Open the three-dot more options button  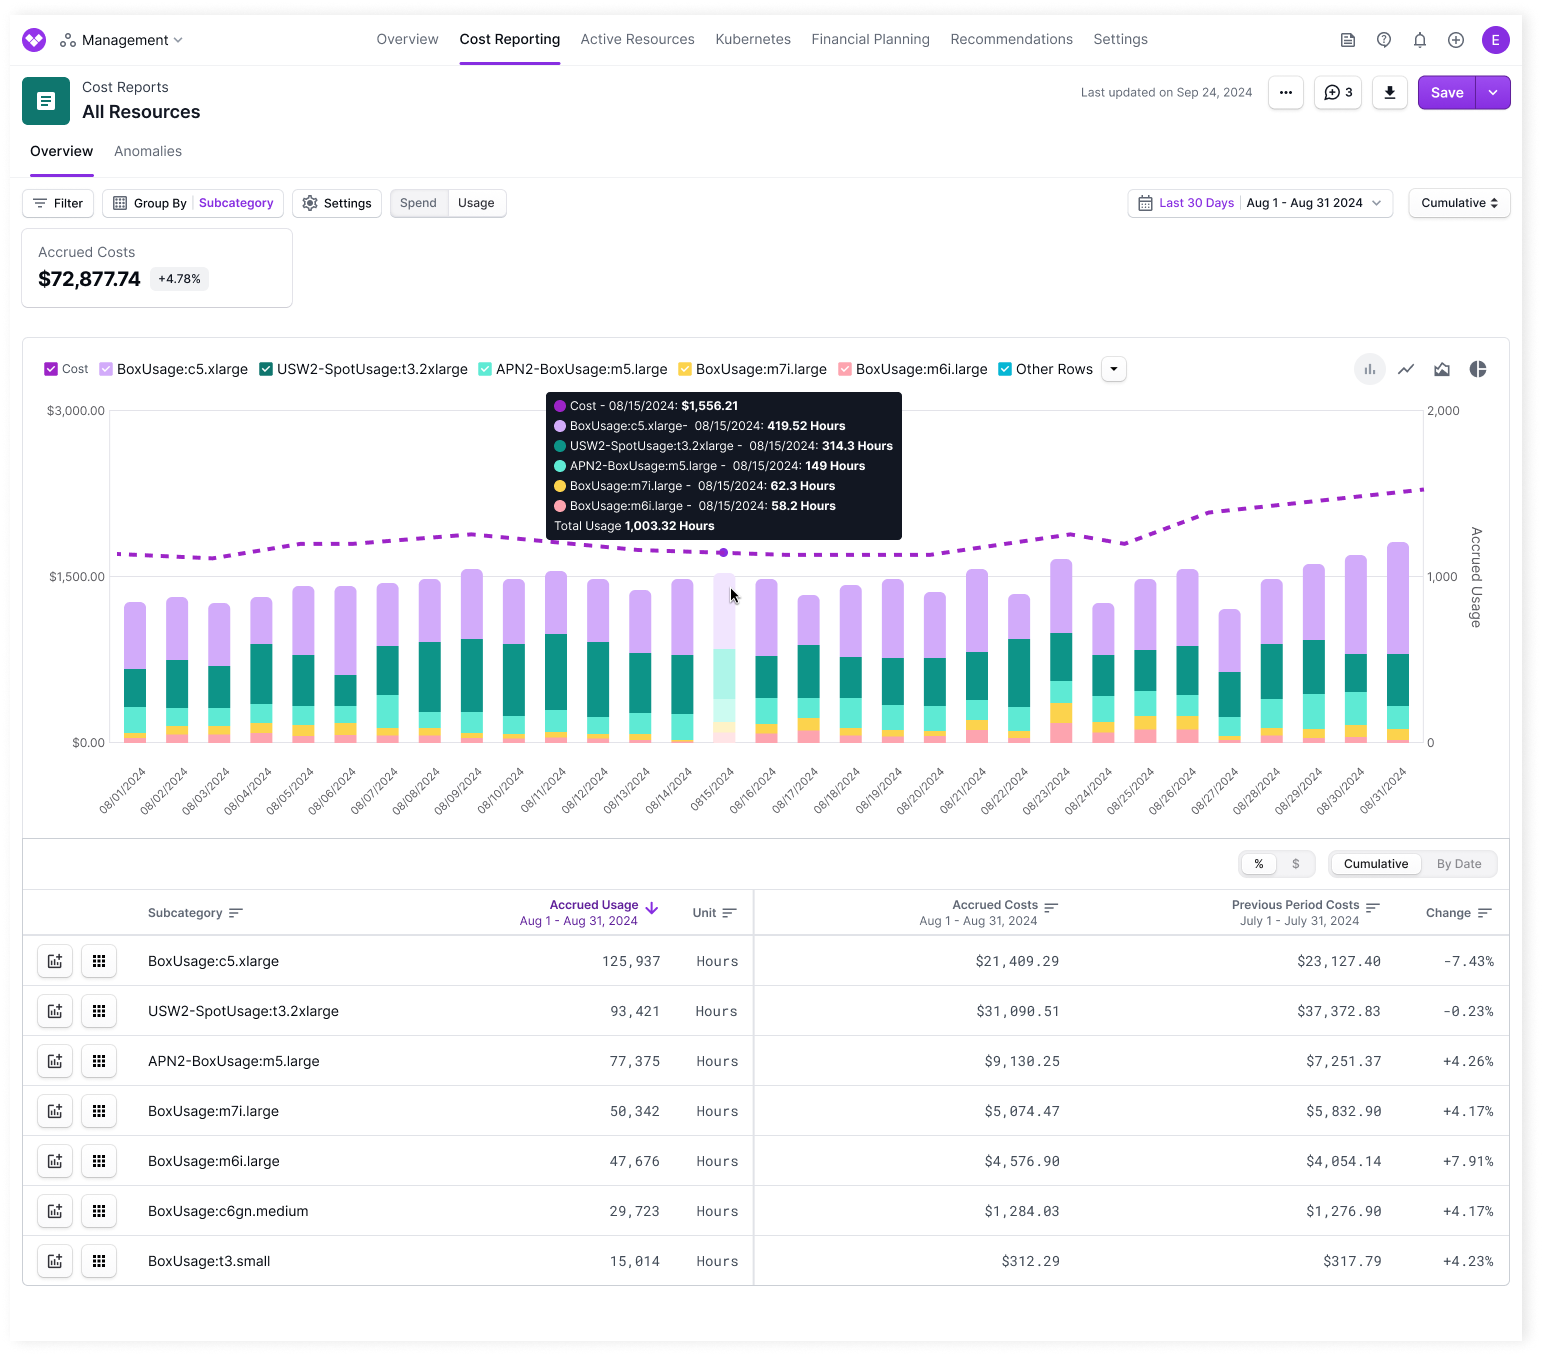pos(1286,93)
